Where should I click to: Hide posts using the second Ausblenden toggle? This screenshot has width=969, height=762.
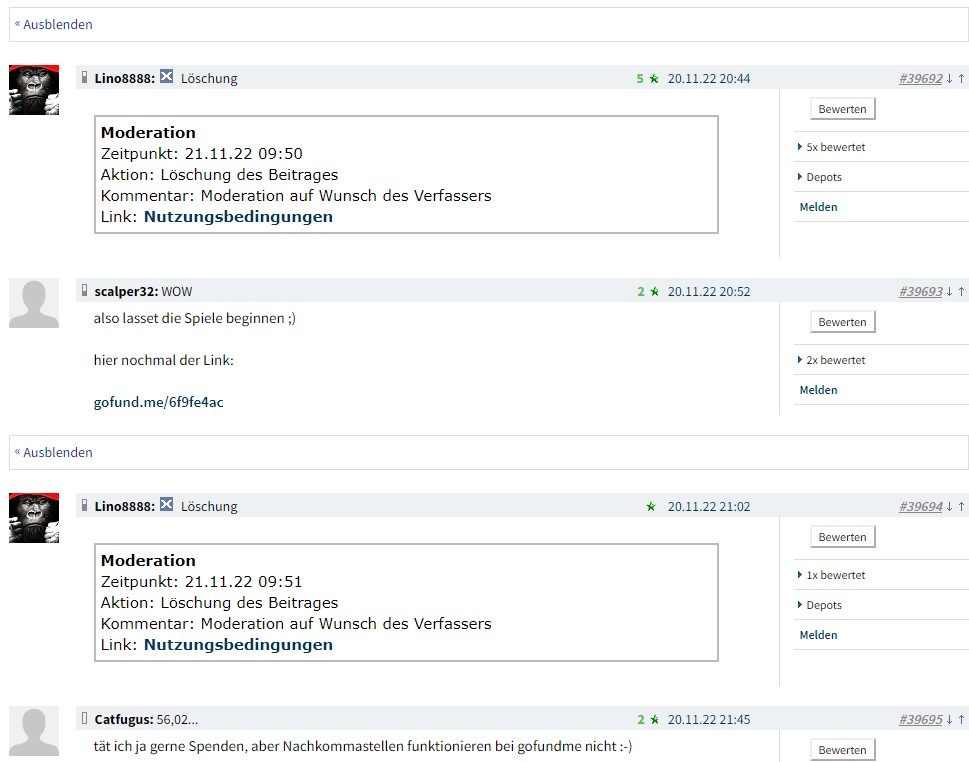tap(52, 452)
